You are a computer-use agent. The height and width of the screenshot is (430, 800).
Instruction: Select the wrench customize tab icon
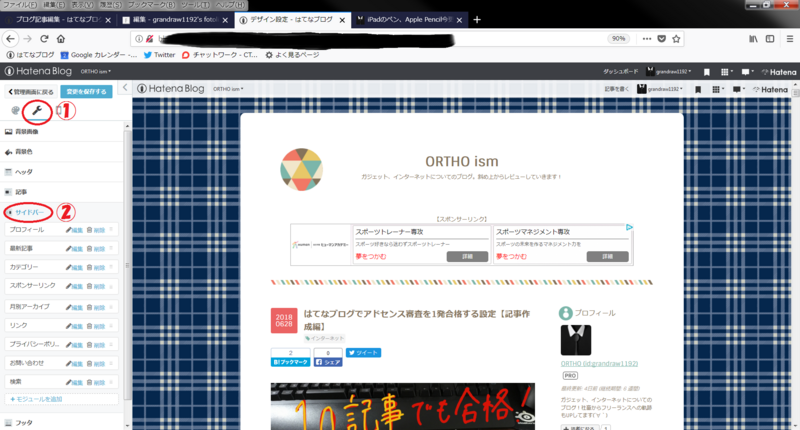click(37, 110)
